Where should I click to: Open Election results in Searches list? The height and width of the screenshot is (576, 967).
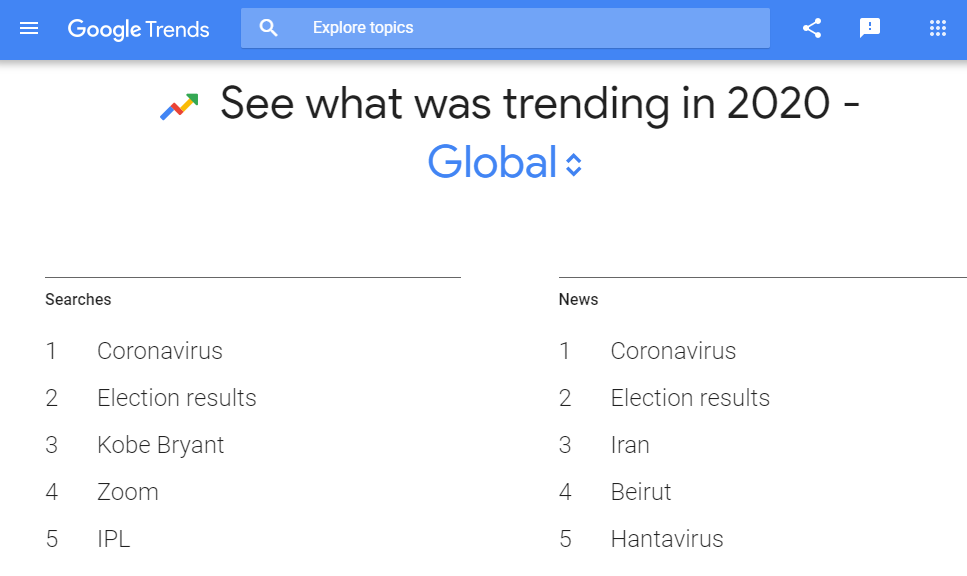tap(176, 398)
